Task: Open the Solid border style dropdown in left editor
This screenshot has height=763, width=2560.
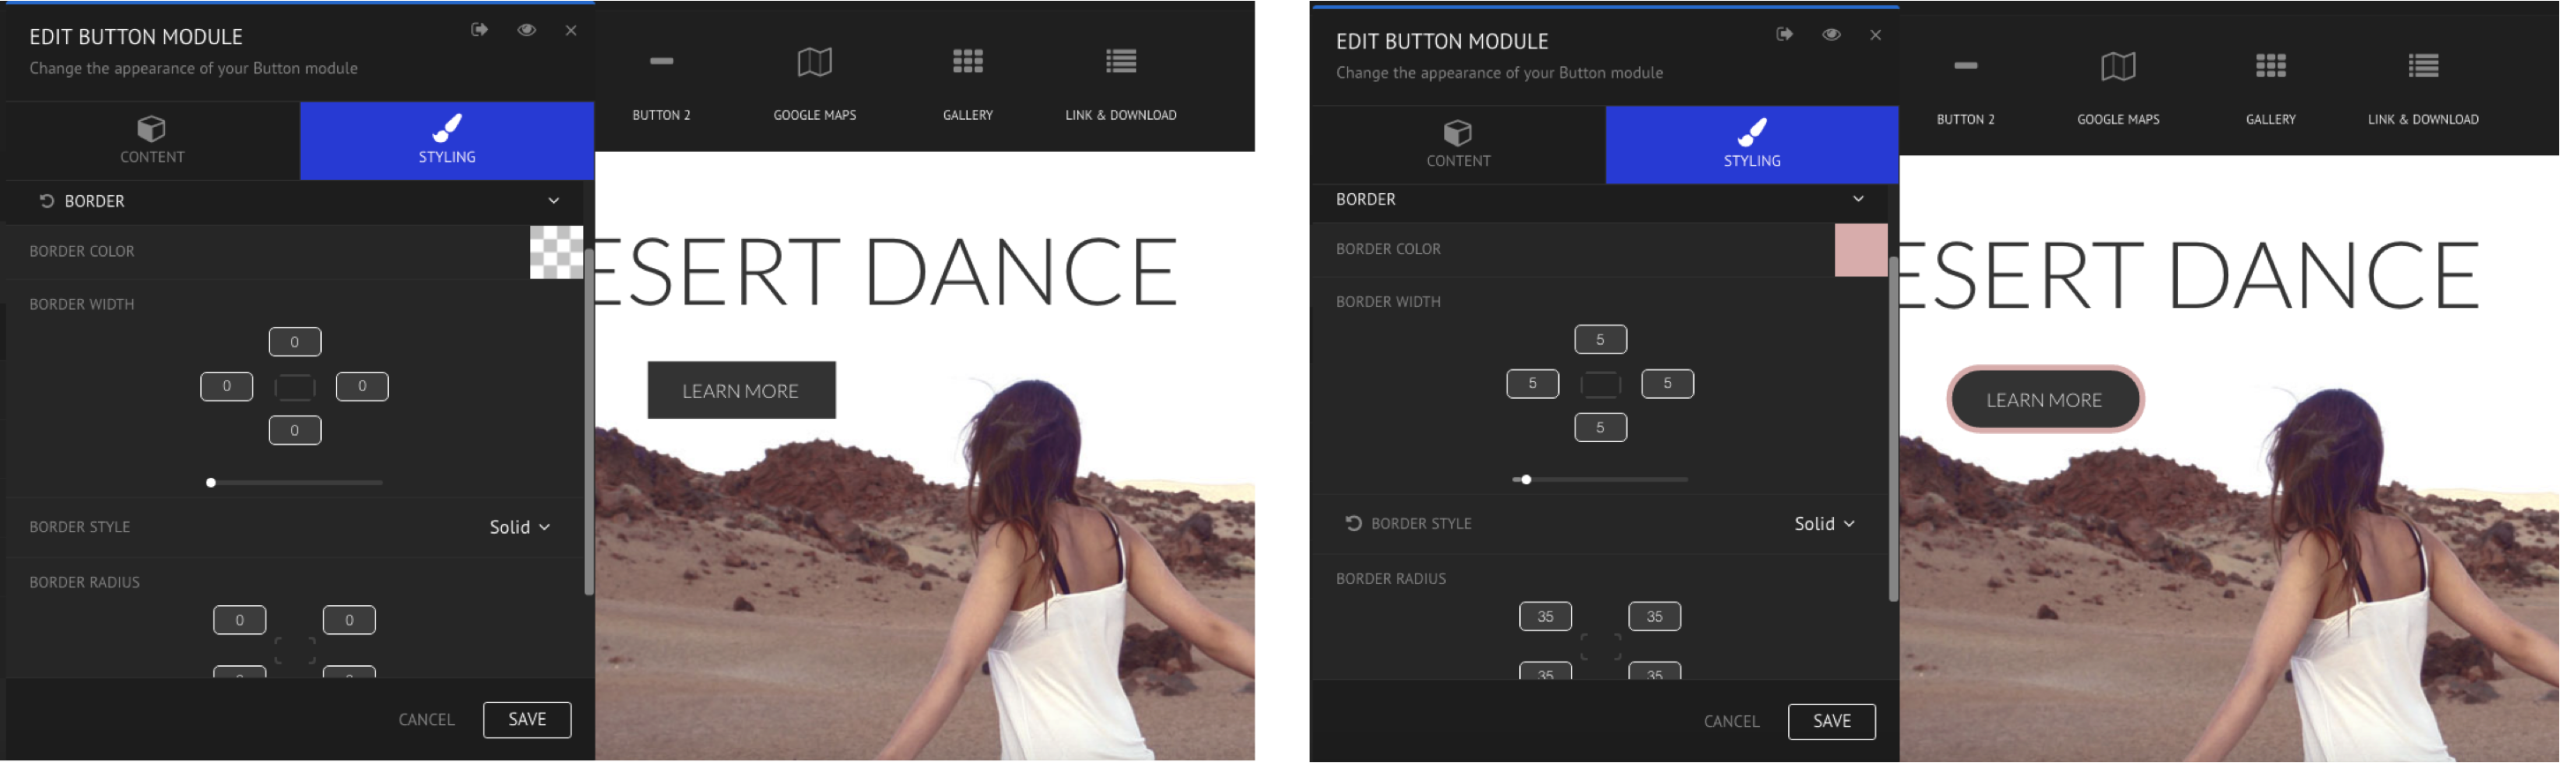Action: tap(519, 527)
